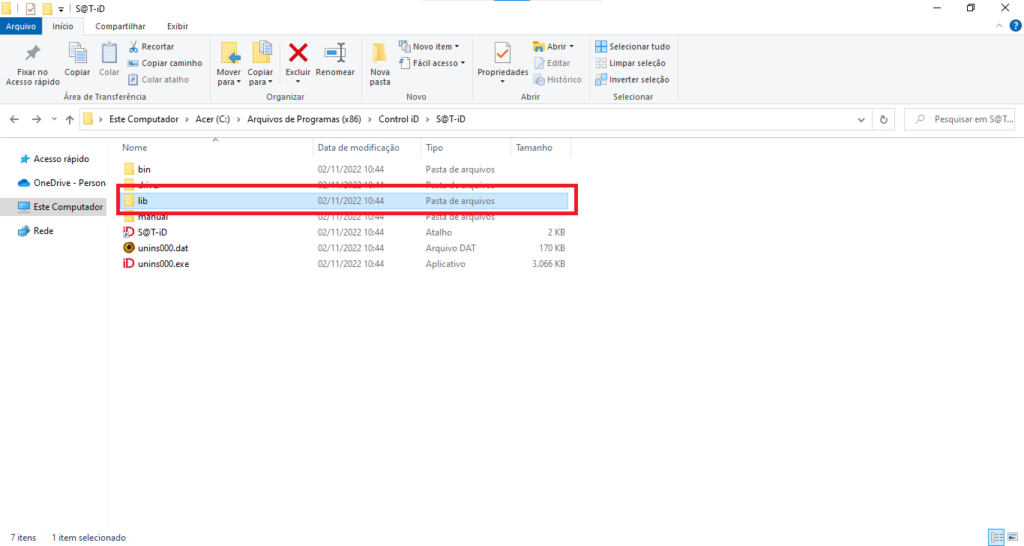1024x546 pixels.
Task: Click Recortar scissors icon
Action: [134, 46]
